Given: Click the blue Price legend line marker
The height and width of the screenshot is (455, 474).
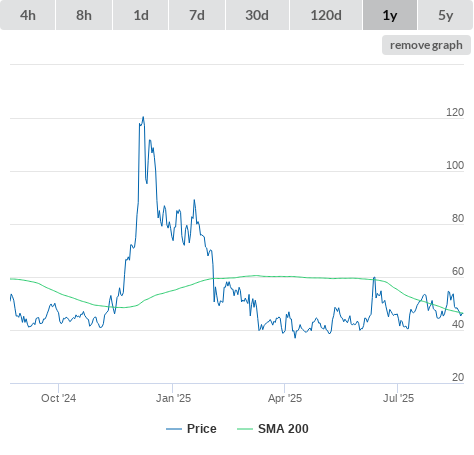Looking at the screenshot, I should 174,429.
